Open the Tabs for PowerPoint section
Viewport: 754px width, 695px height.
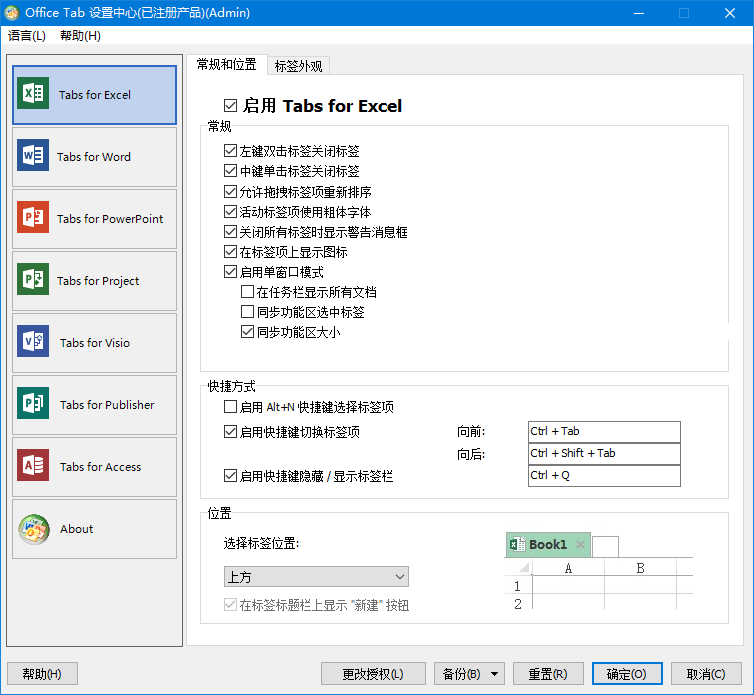tap(94, 219)
